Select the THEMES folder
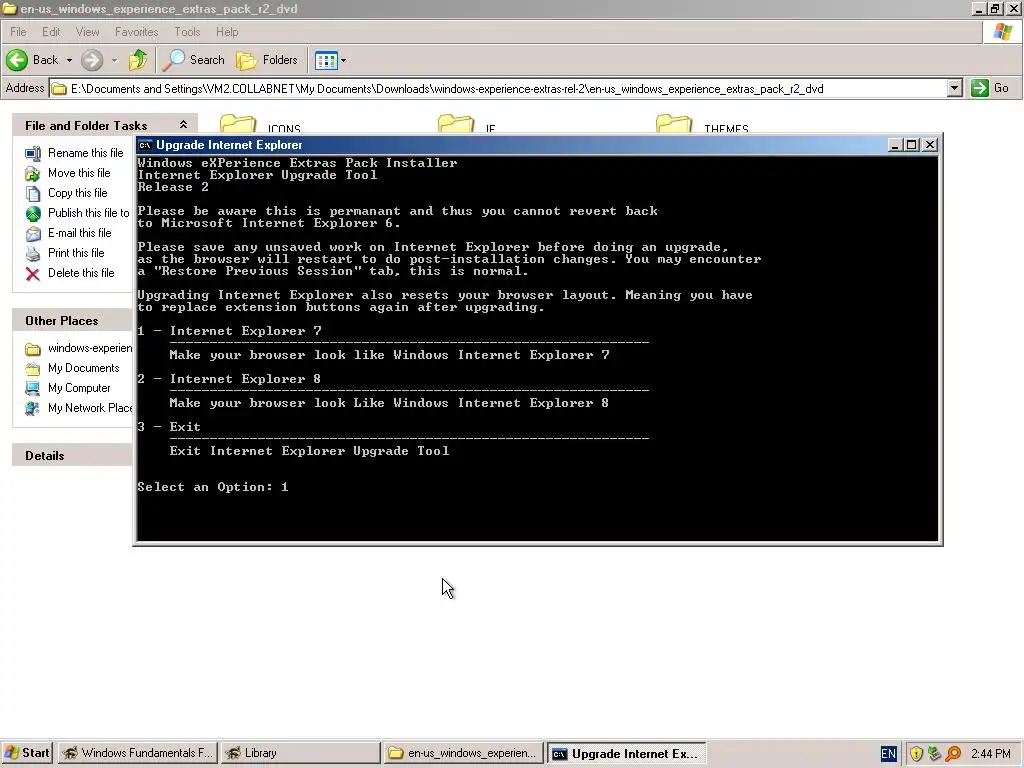The image size is (1024, 768). pyautogui.click(x=702, y=124)
